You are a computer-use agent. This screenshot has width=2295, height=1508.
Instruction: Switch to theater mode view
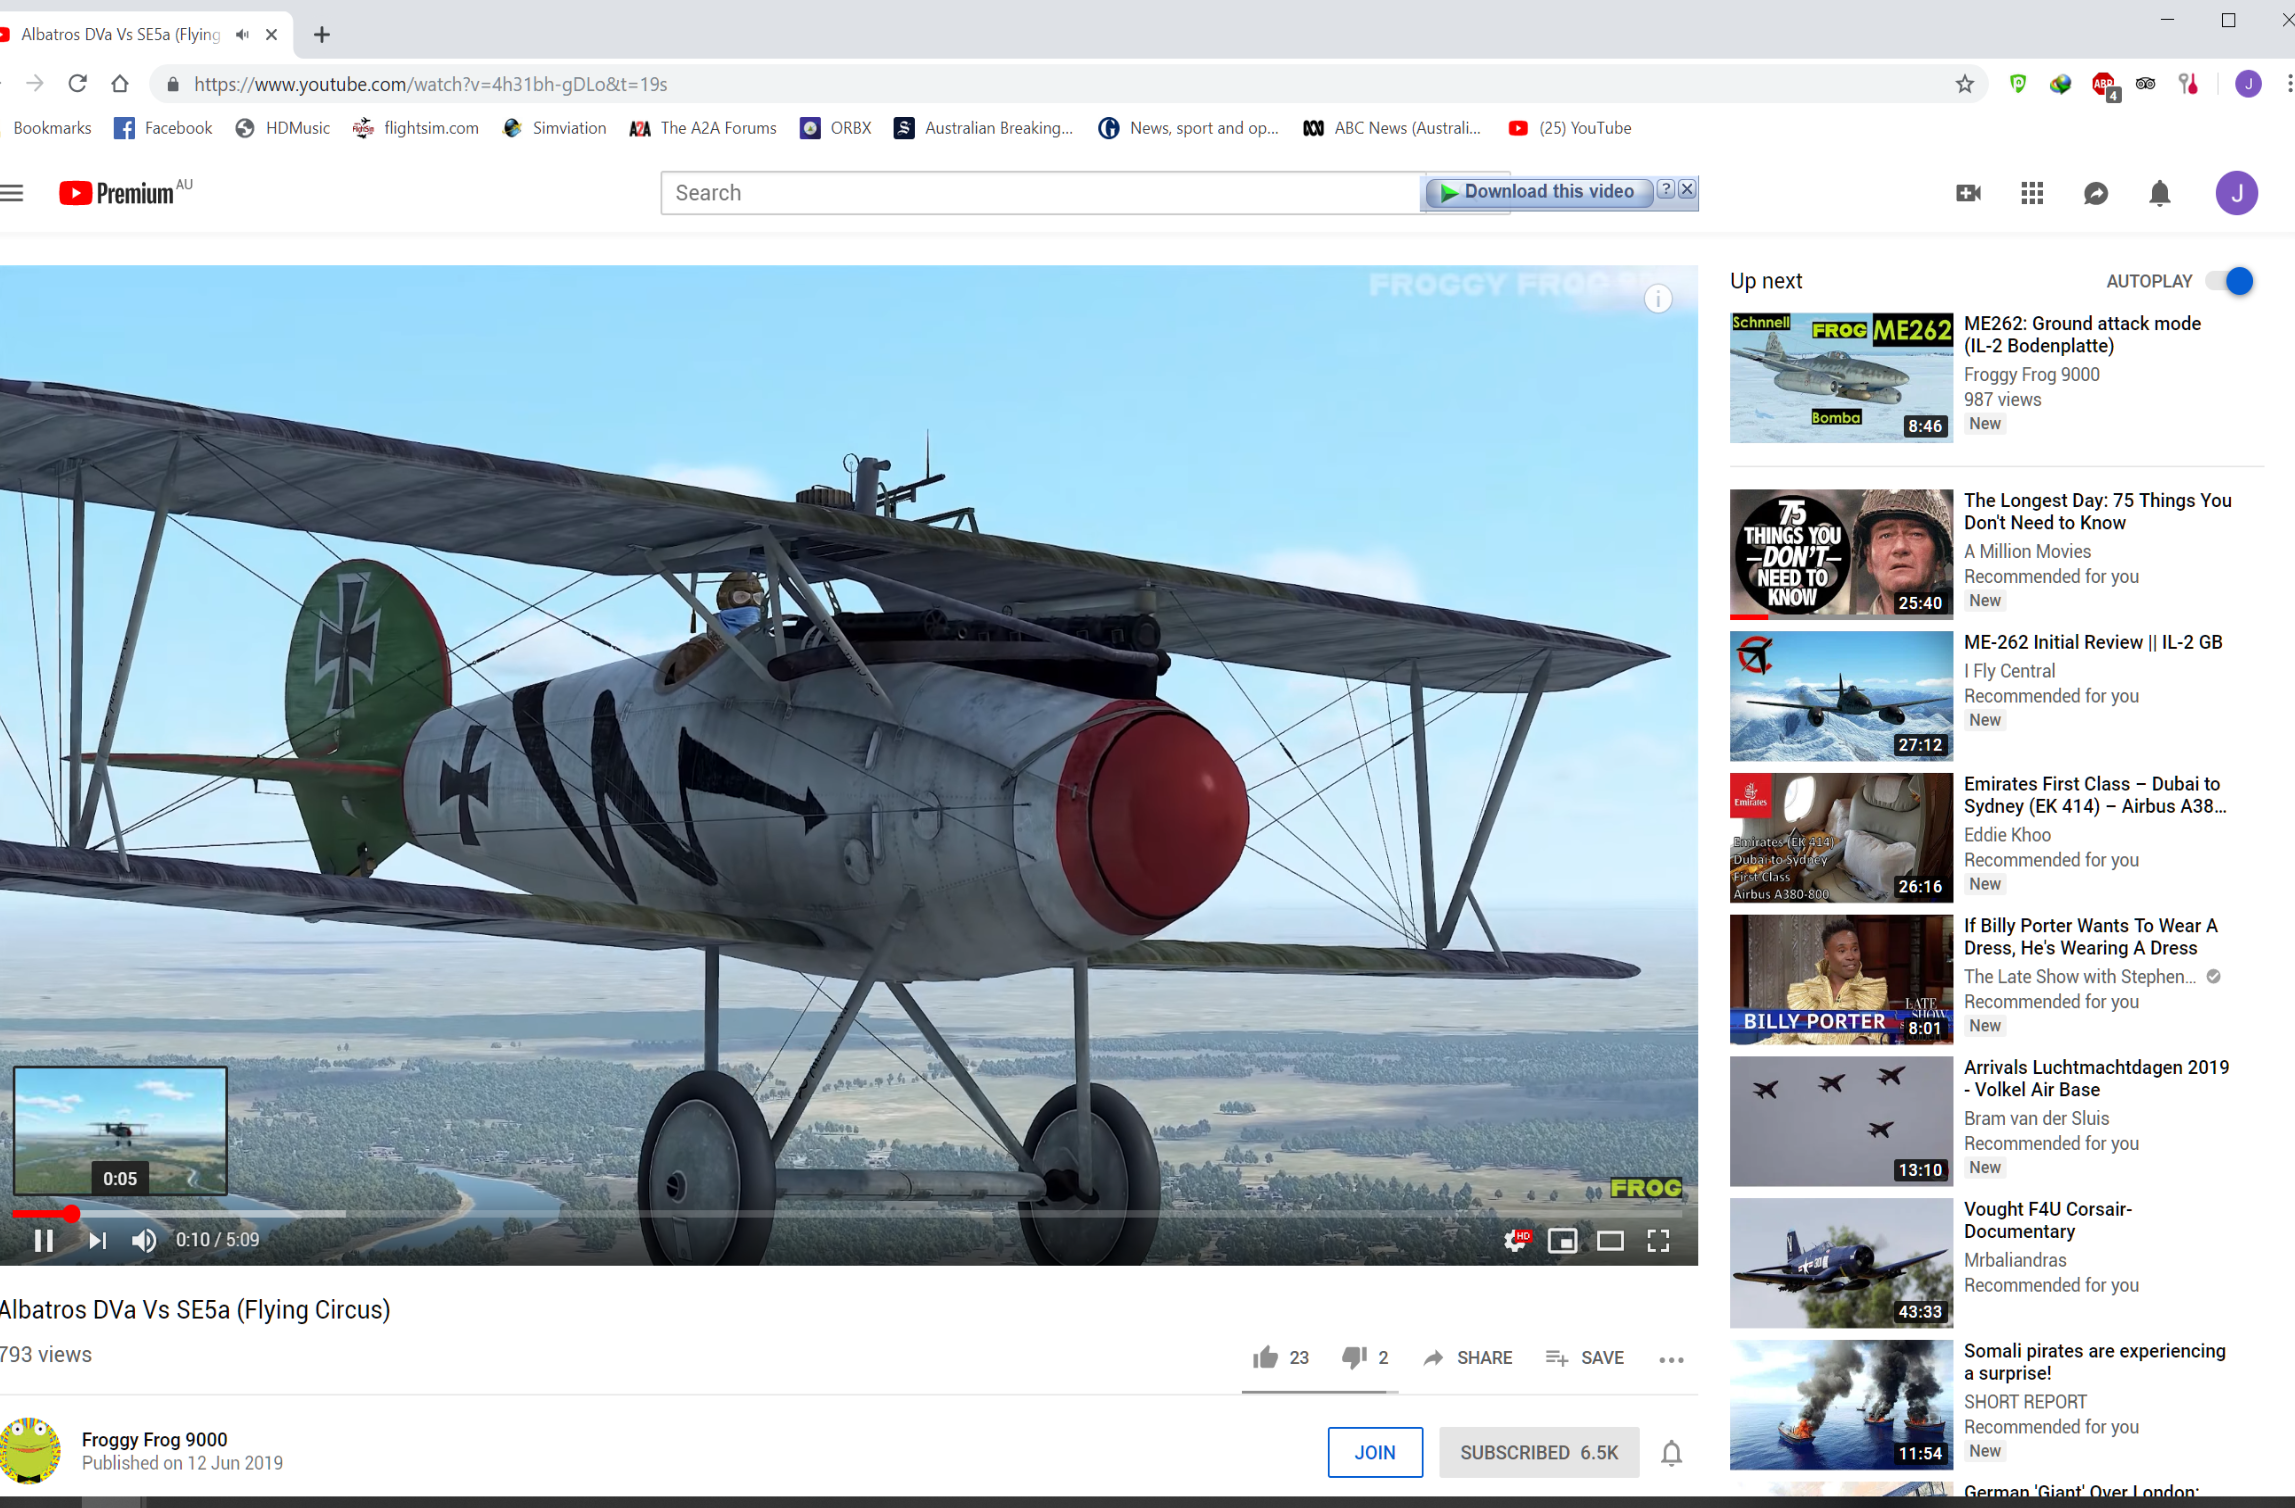click(1610, 1240)
